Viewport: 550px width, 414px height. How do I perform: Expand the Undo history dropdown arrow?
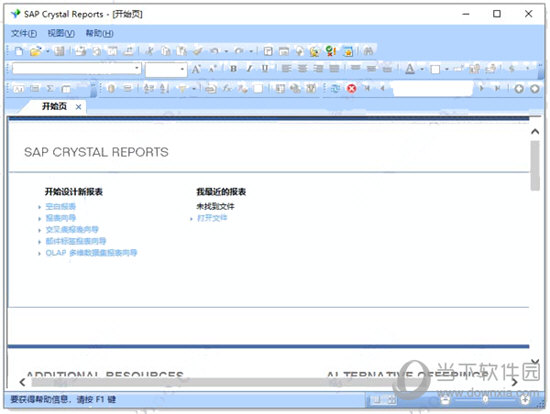click(226, 52)
